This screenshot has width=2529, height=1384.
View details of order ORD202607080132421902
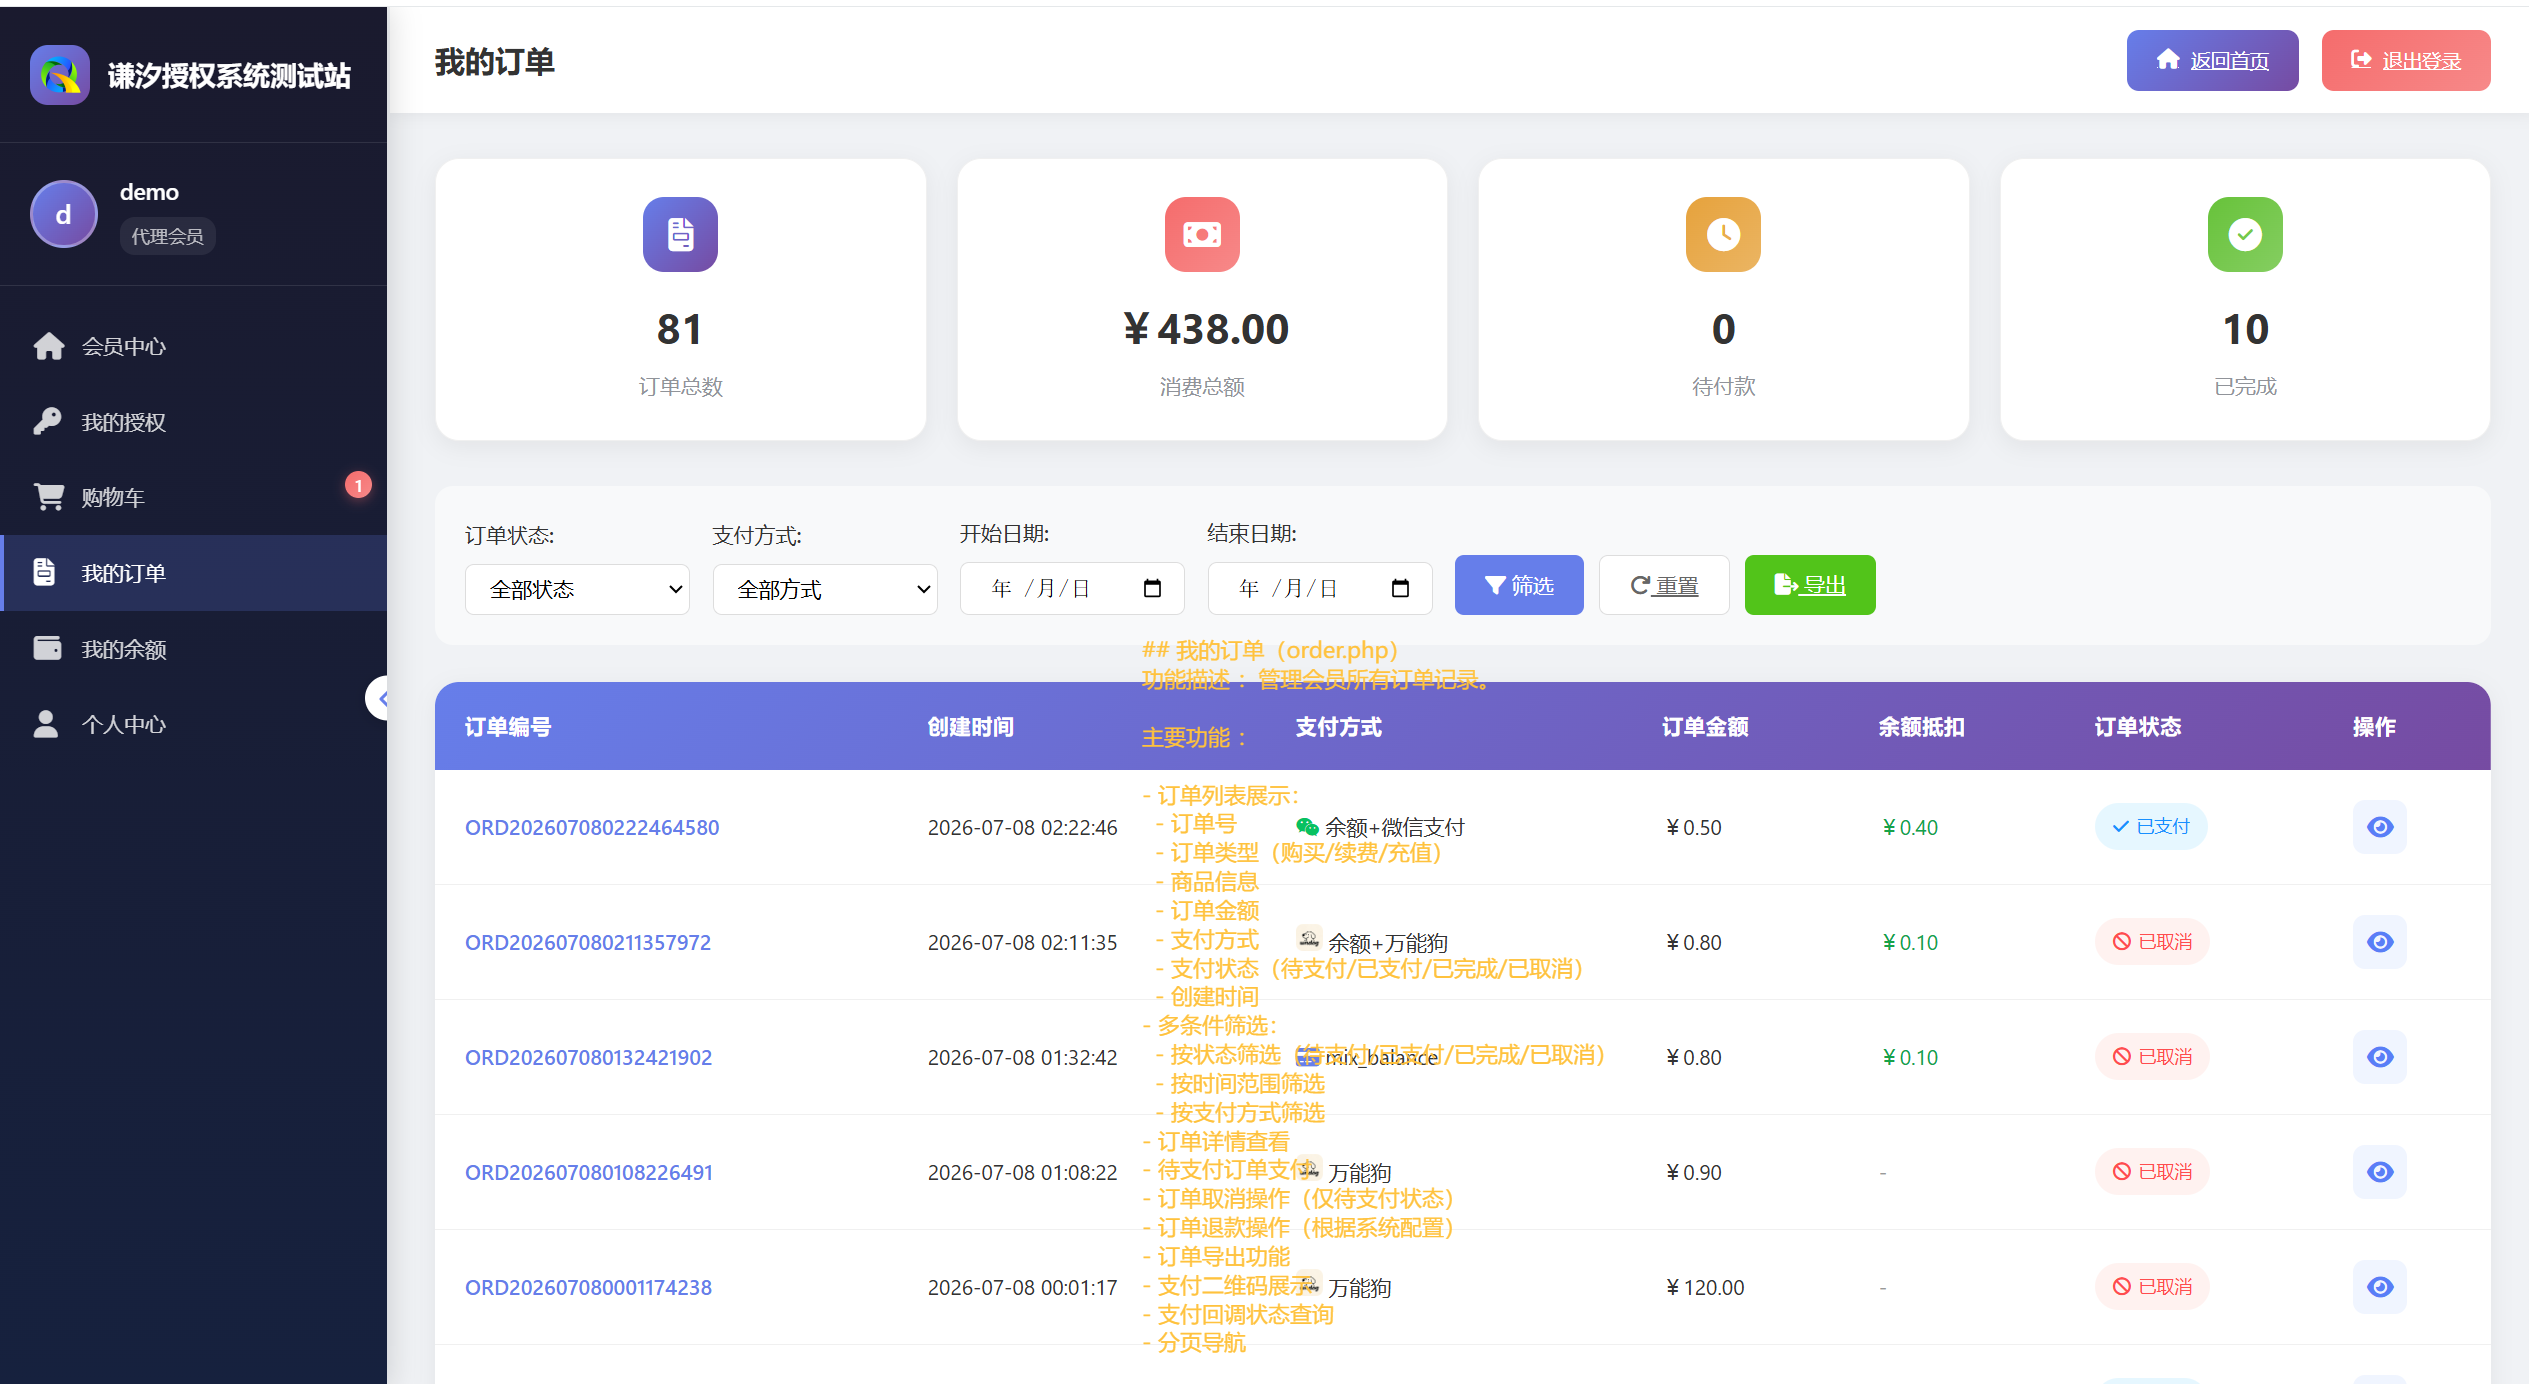tap(2380, 1057)
